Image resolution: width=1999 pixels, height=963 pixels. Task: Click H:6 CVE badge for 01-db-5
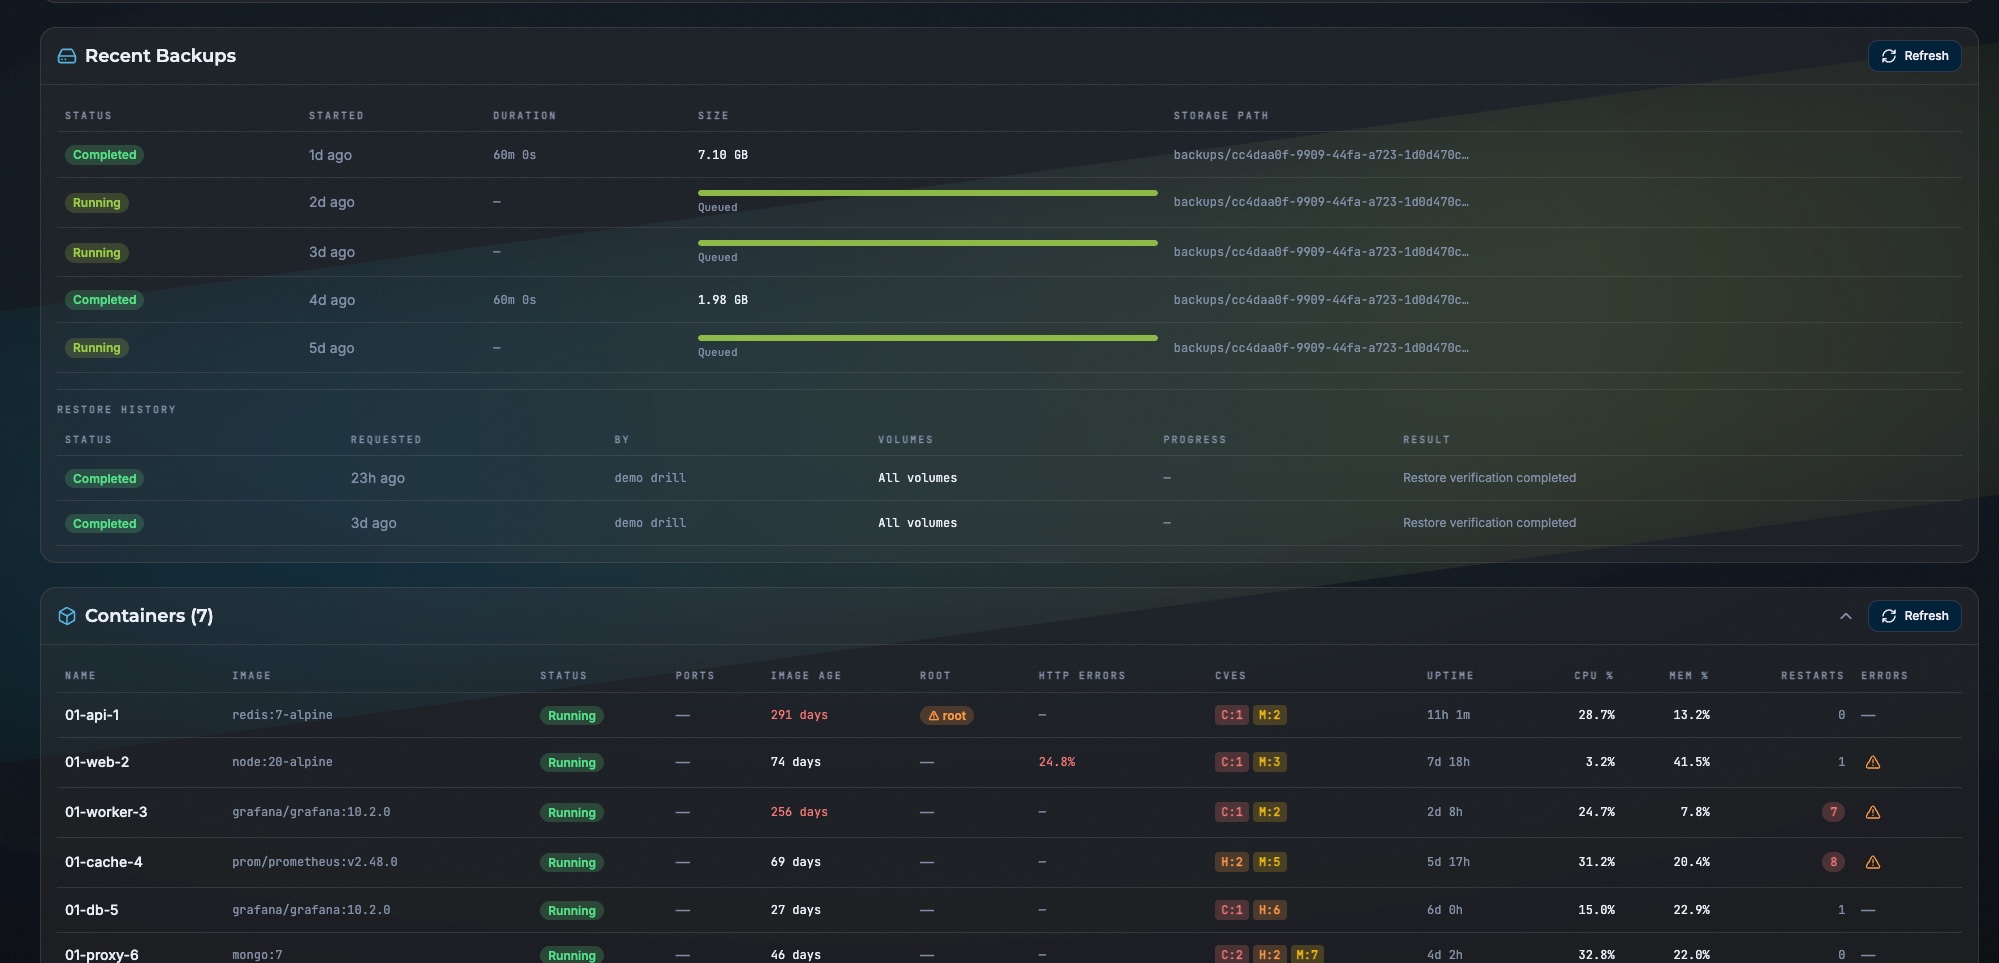pyautogui.click(x=1269, y=910)
